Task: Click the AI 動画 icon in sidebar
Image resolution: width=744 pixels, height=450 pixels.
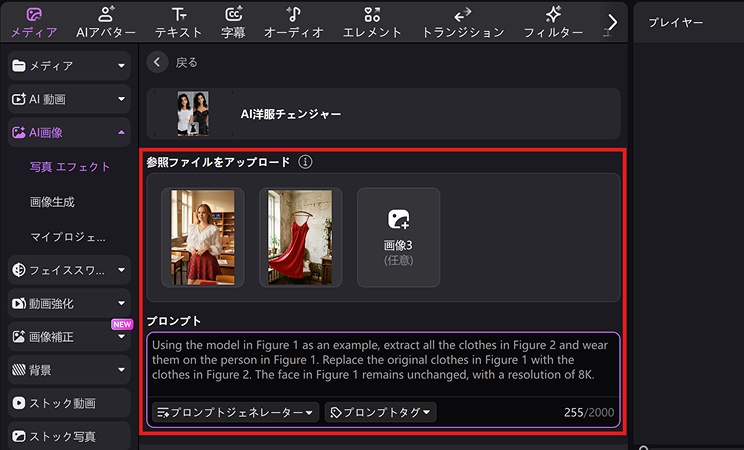Action: pos(19,99)
